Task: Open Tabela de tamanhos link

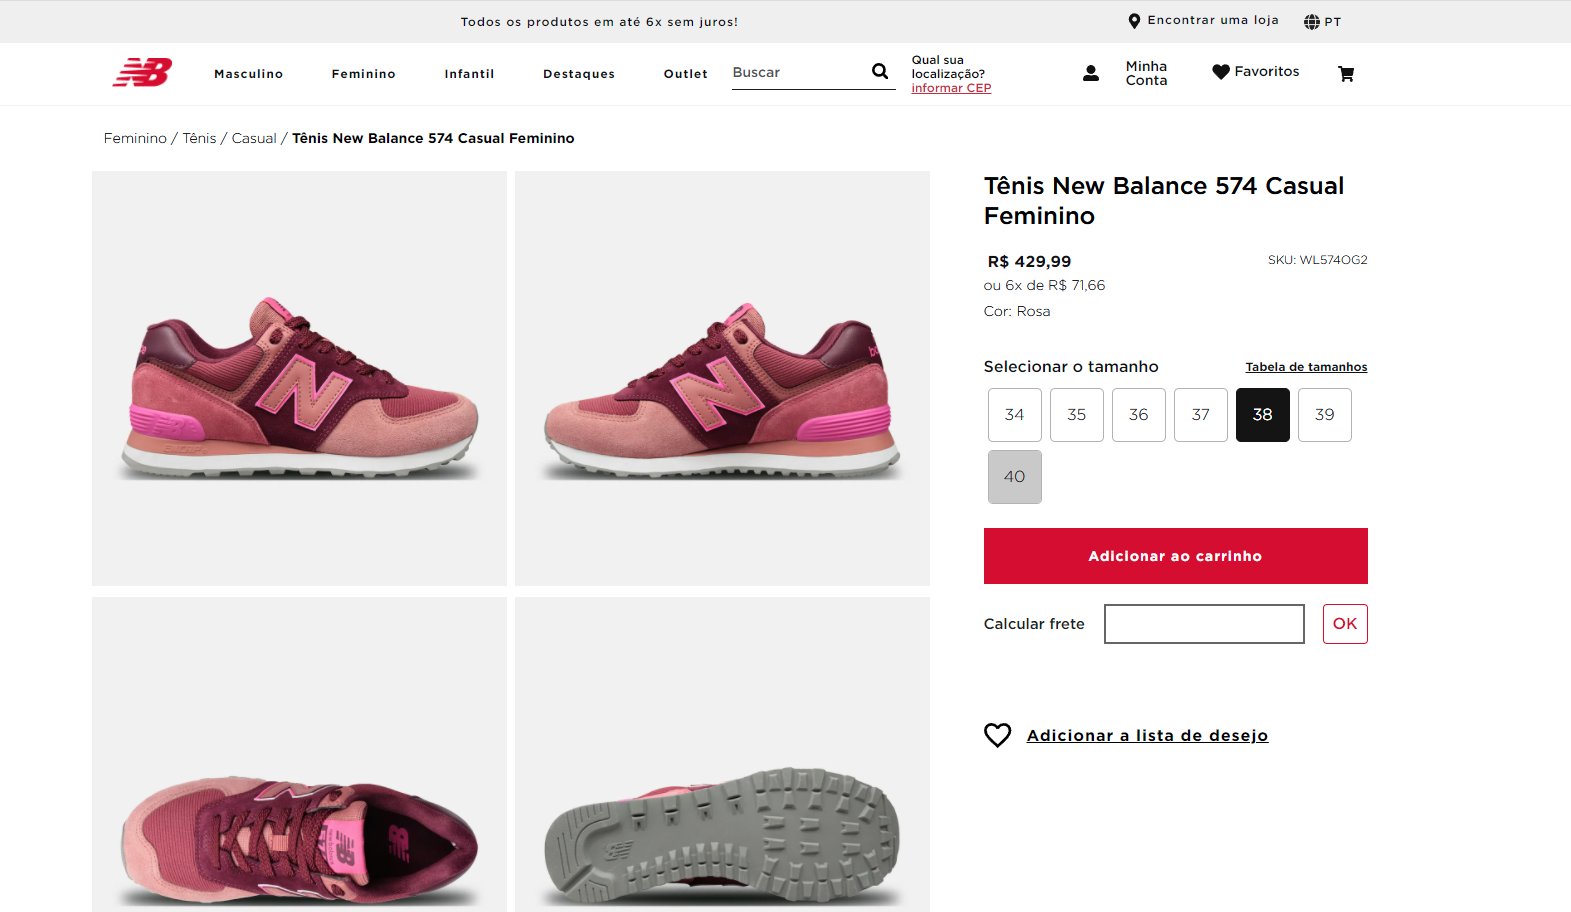Action: [x=1306, y=367]
